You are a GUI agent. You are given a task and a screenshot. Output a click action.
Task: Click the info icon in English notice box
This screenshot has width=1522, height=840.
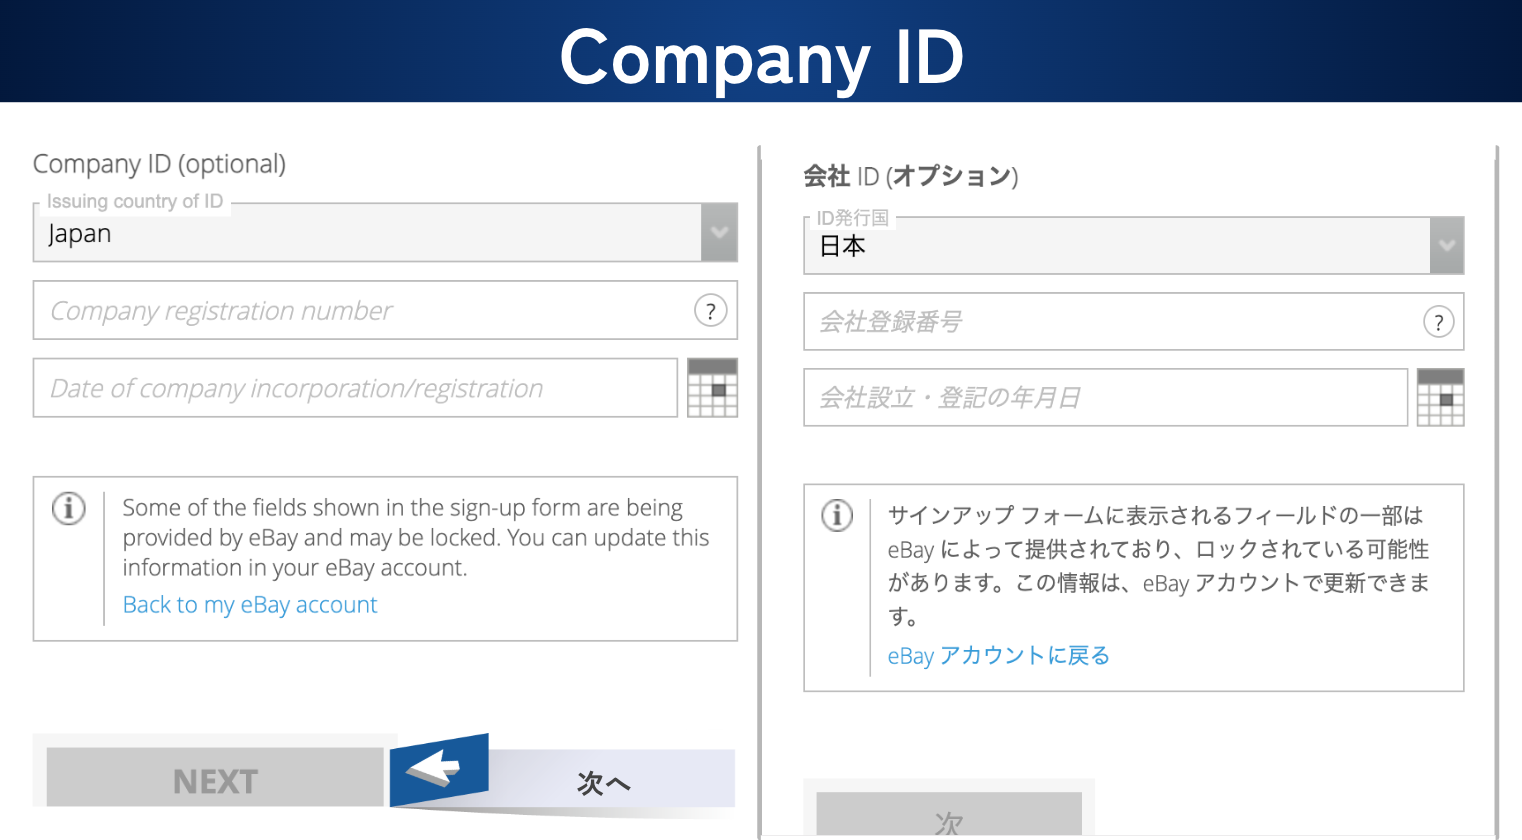pyautogui.click(x=69, y=508)
